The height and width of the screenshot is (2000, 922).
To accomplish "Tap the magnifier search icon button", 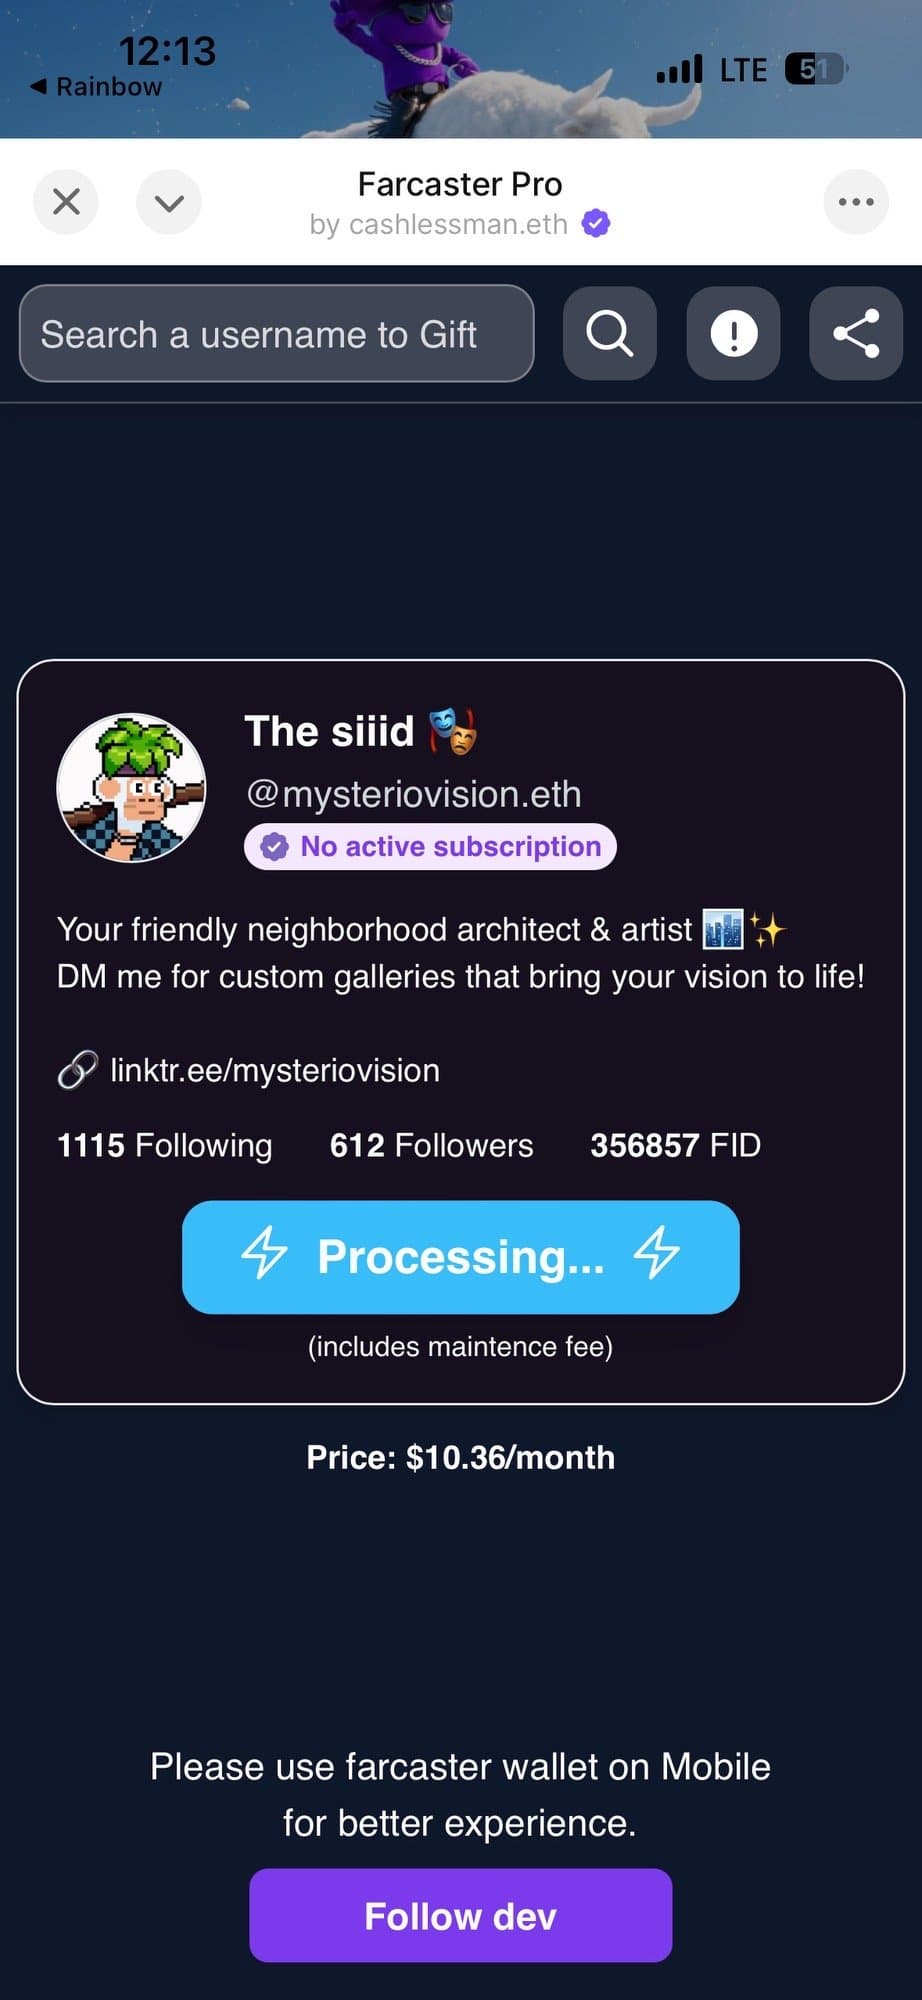I will (609, 333).
